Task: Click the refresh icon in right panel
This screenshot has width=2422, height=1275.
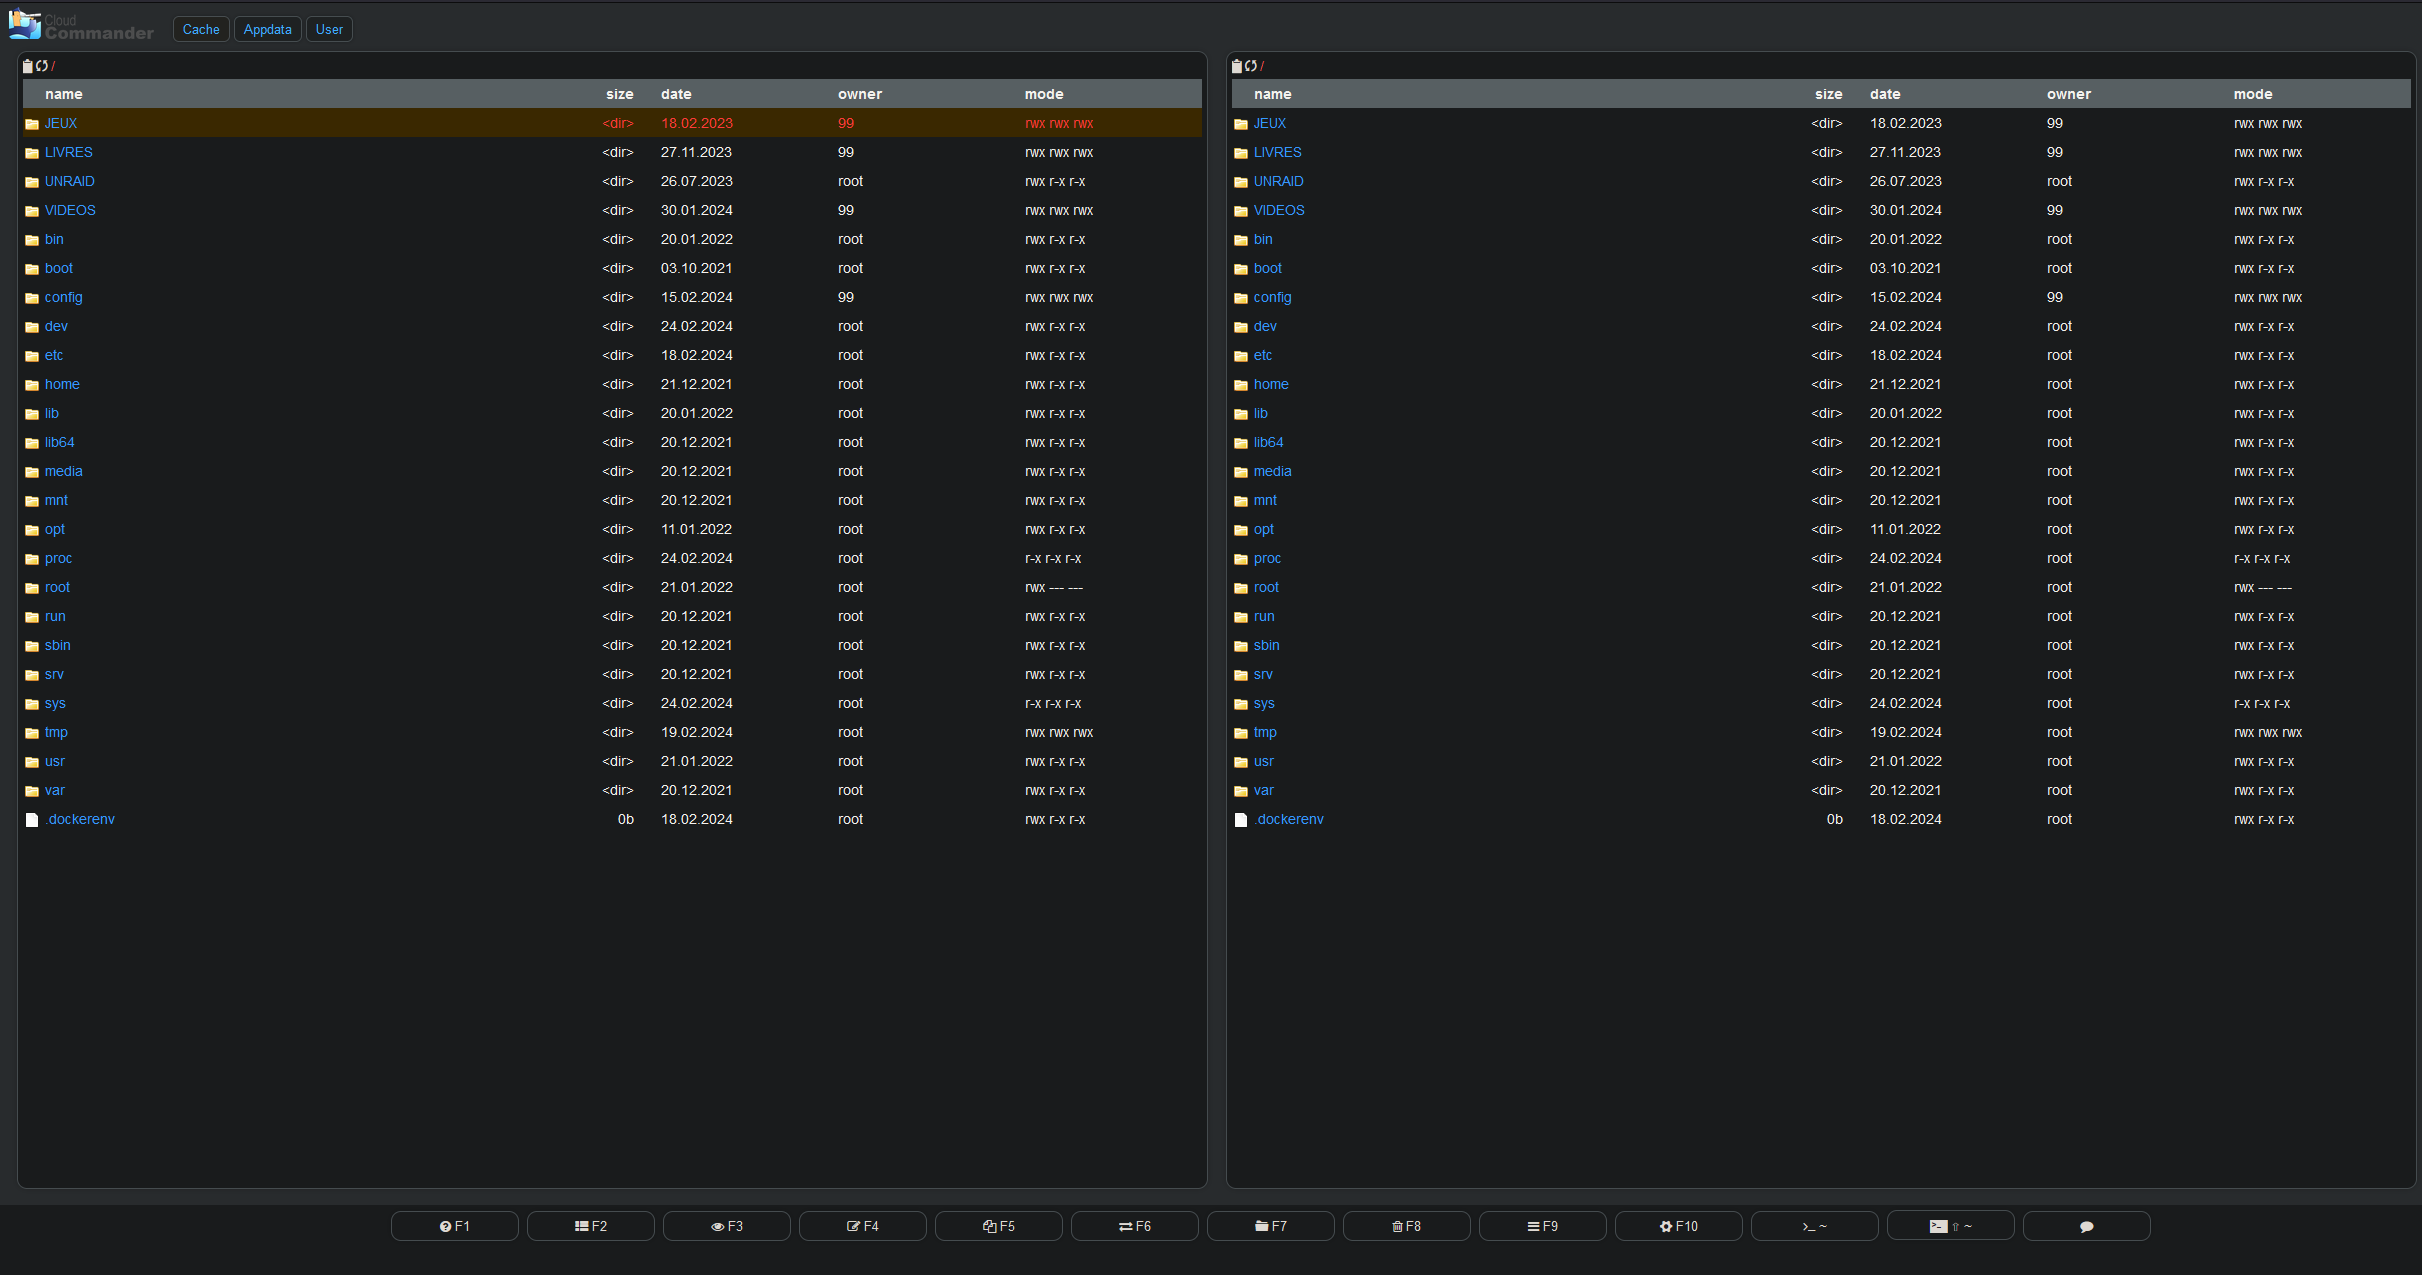Action: coord(1251,66)
